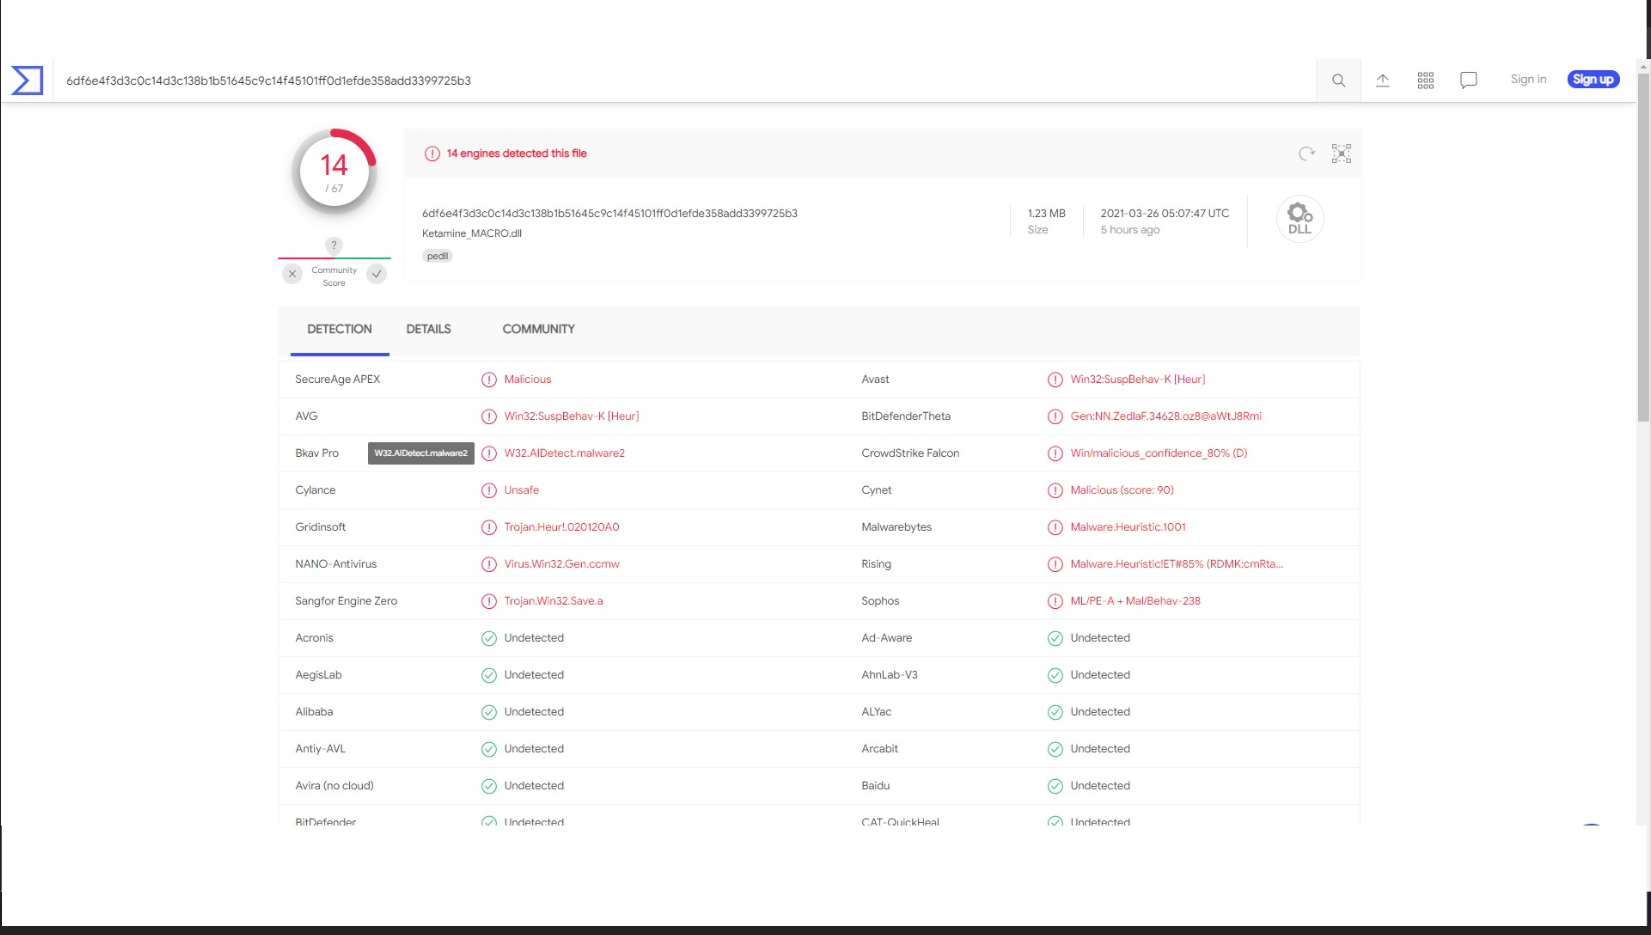The height and width of the screenshot is (935, 1651).
Task: Click the W32.AIDetect.malware2 tooltip
Action: point(421,453)
